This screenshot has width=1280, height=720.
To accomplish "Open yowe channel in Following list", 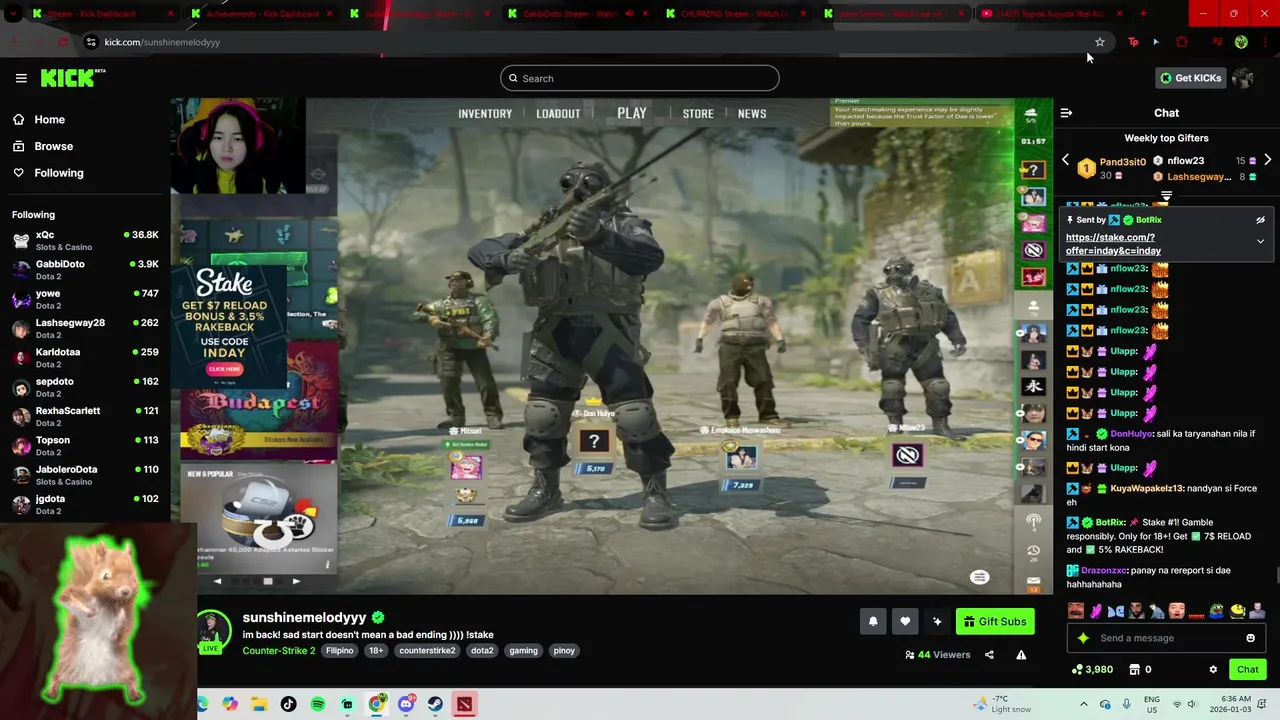I will click(85, 299).
